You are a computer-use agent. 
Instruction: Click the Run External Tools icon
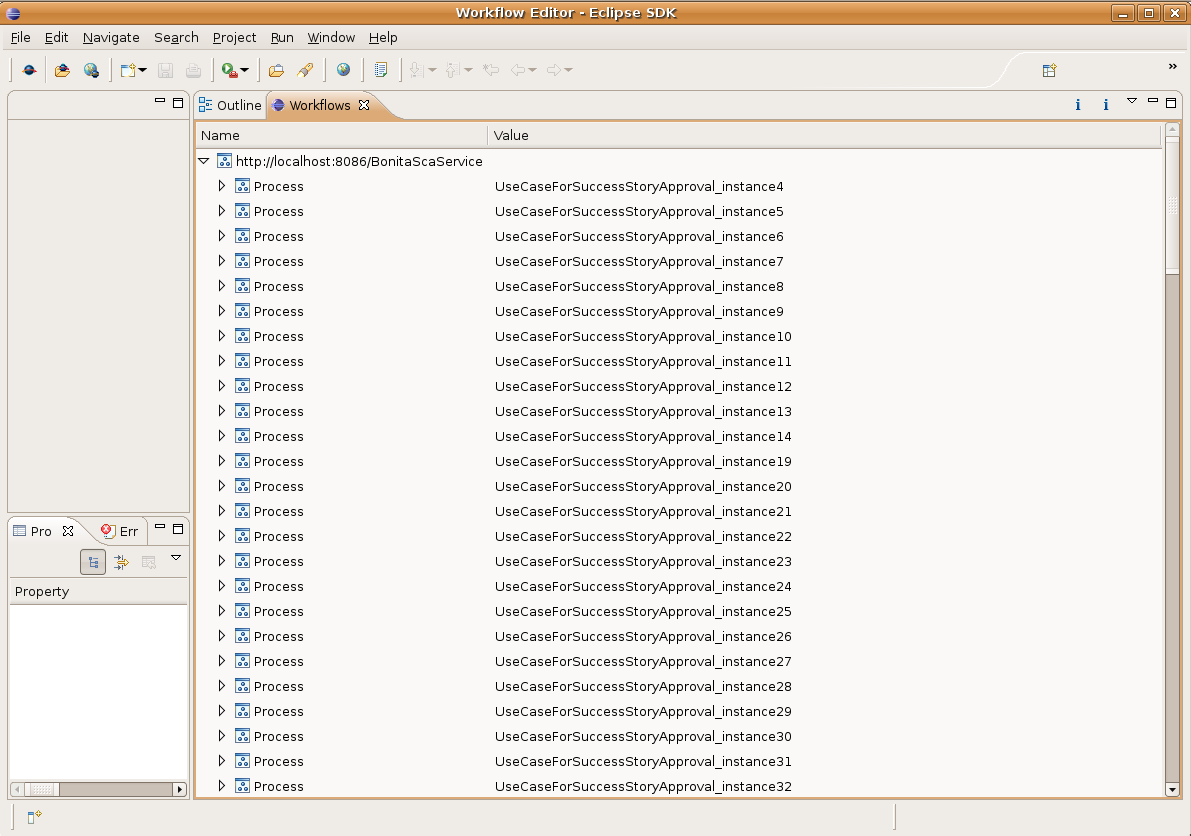coord(229,70)
